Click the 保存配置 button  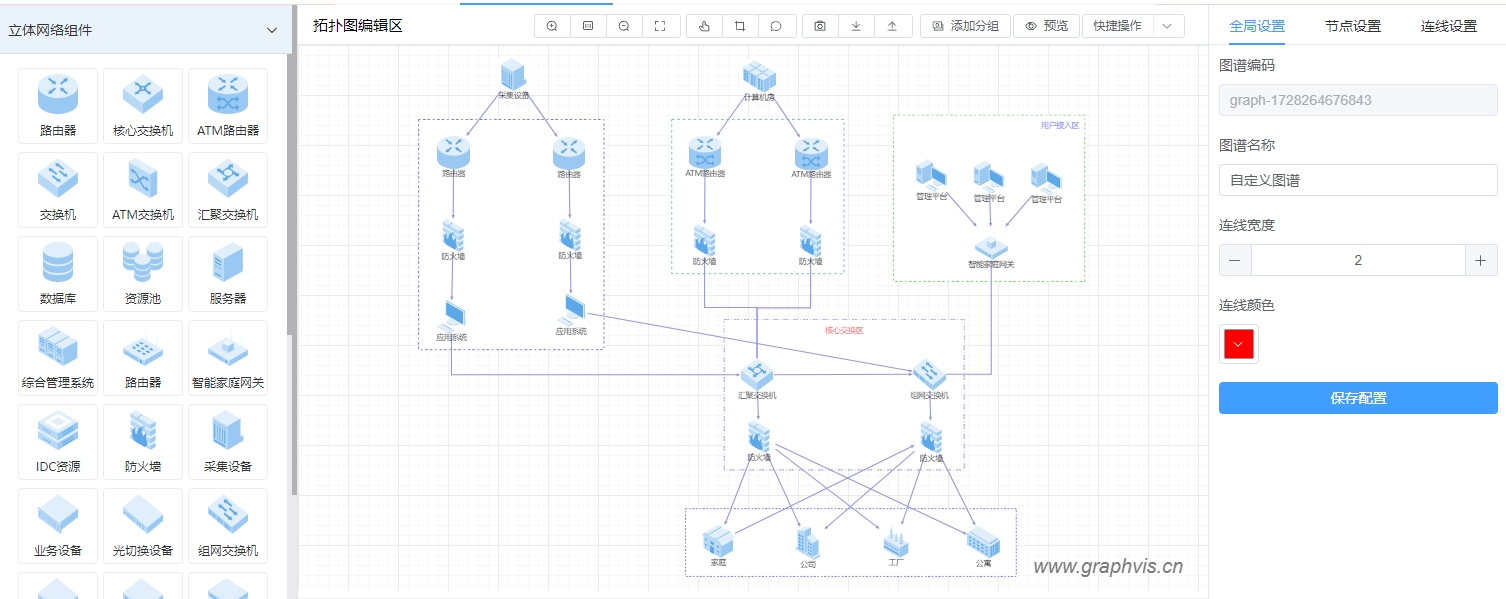click(1358, 398)
